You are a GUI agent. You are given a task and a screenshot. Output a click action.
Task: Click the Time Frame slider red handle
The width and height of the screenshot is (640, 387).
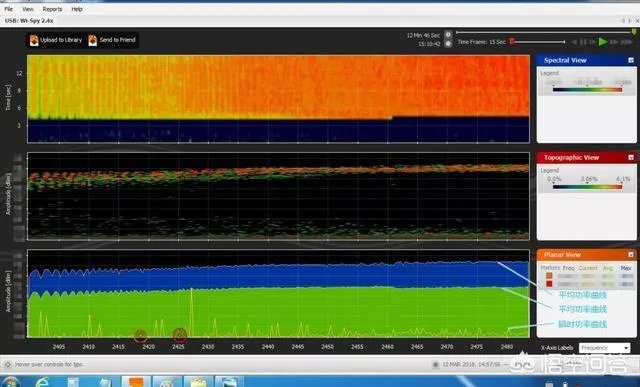pyautogui.click(x=512, y=41)
